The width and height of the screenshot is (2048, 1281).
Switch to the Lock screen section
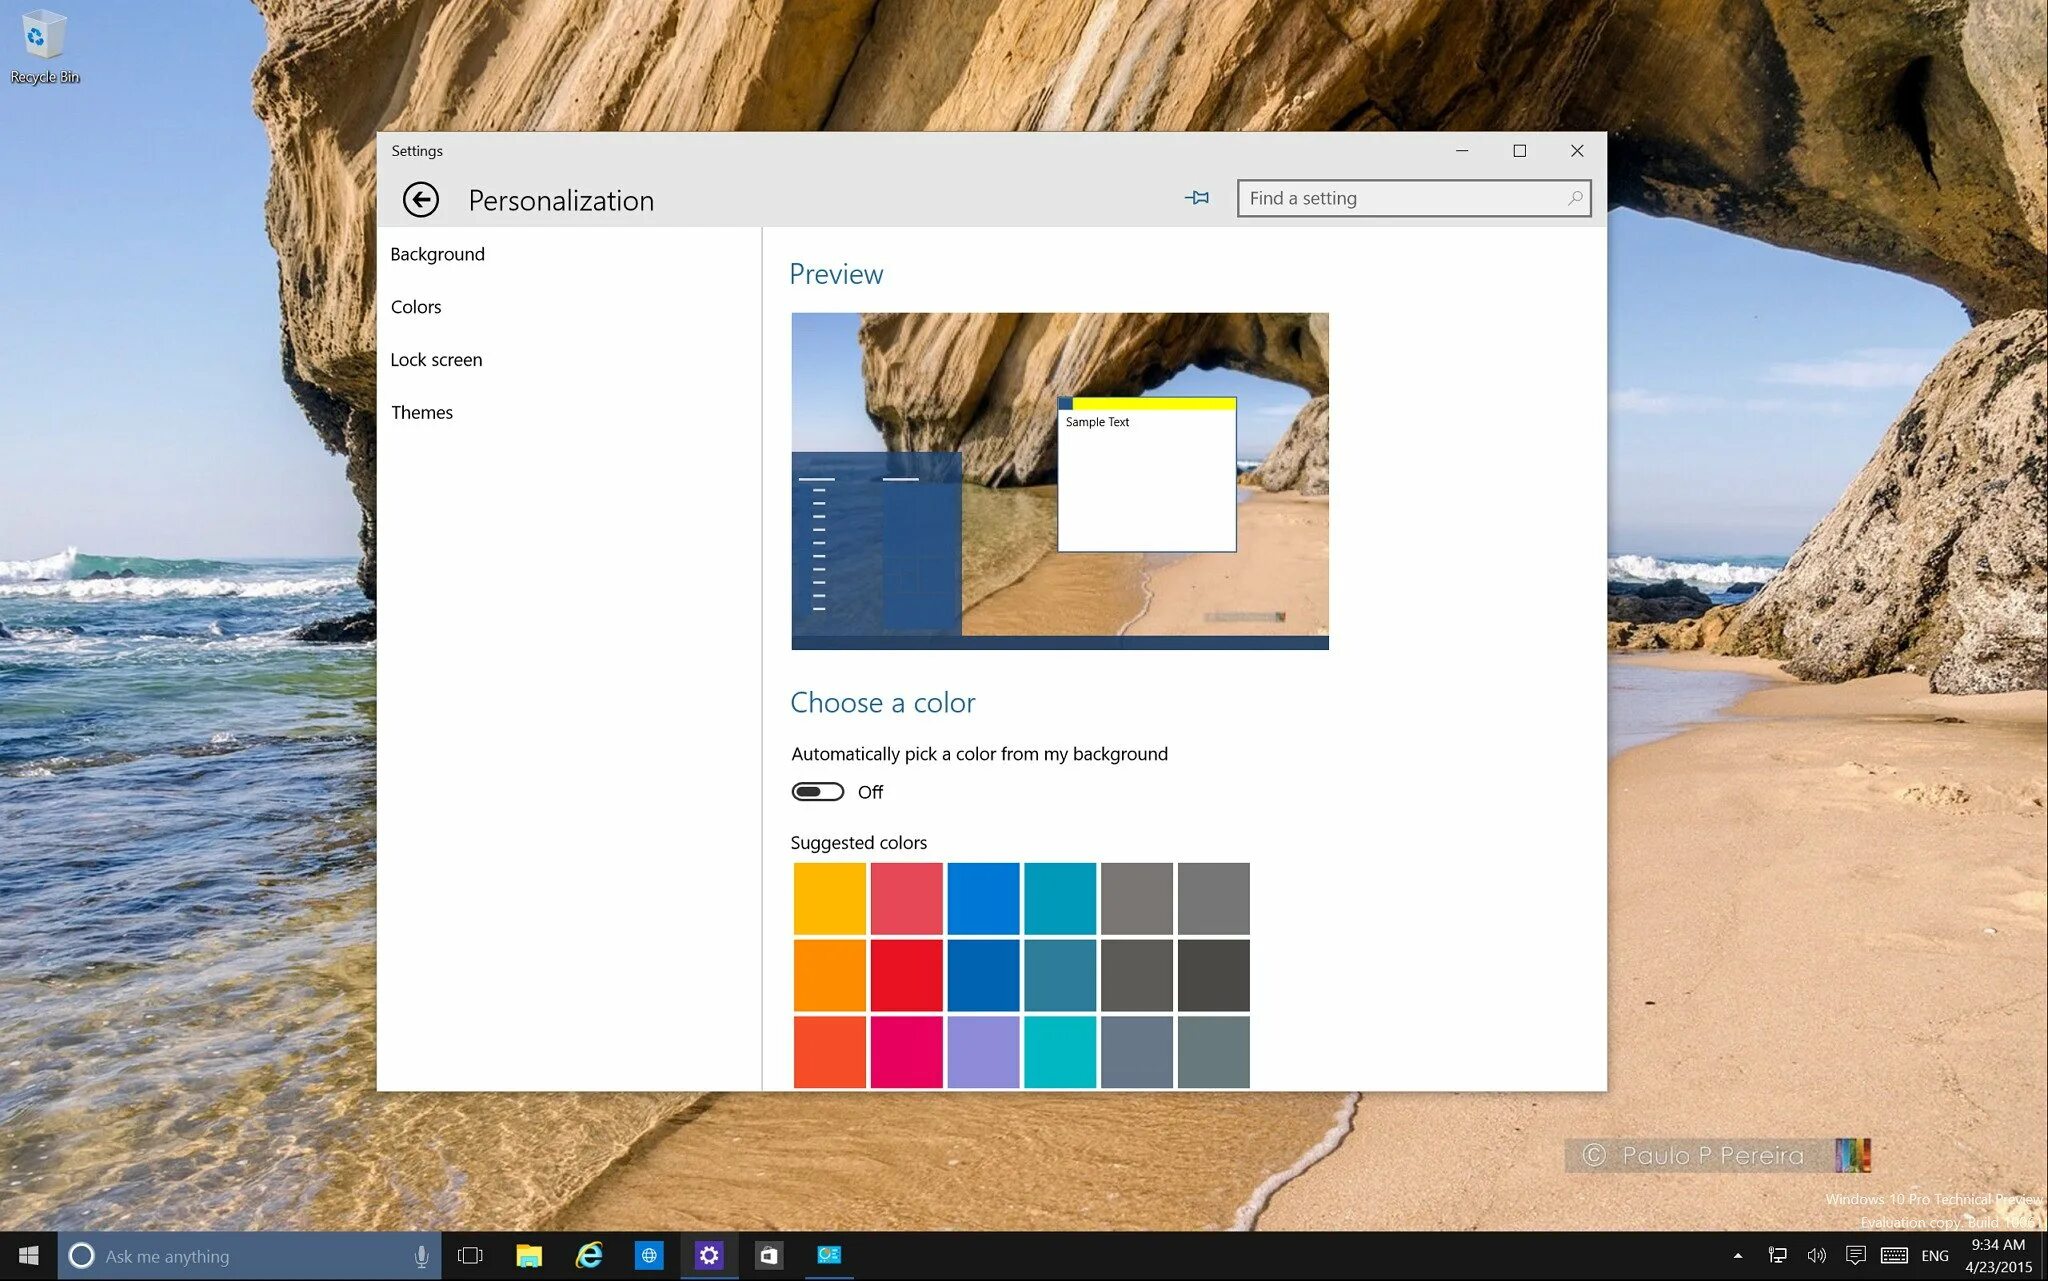coord(436,360)
